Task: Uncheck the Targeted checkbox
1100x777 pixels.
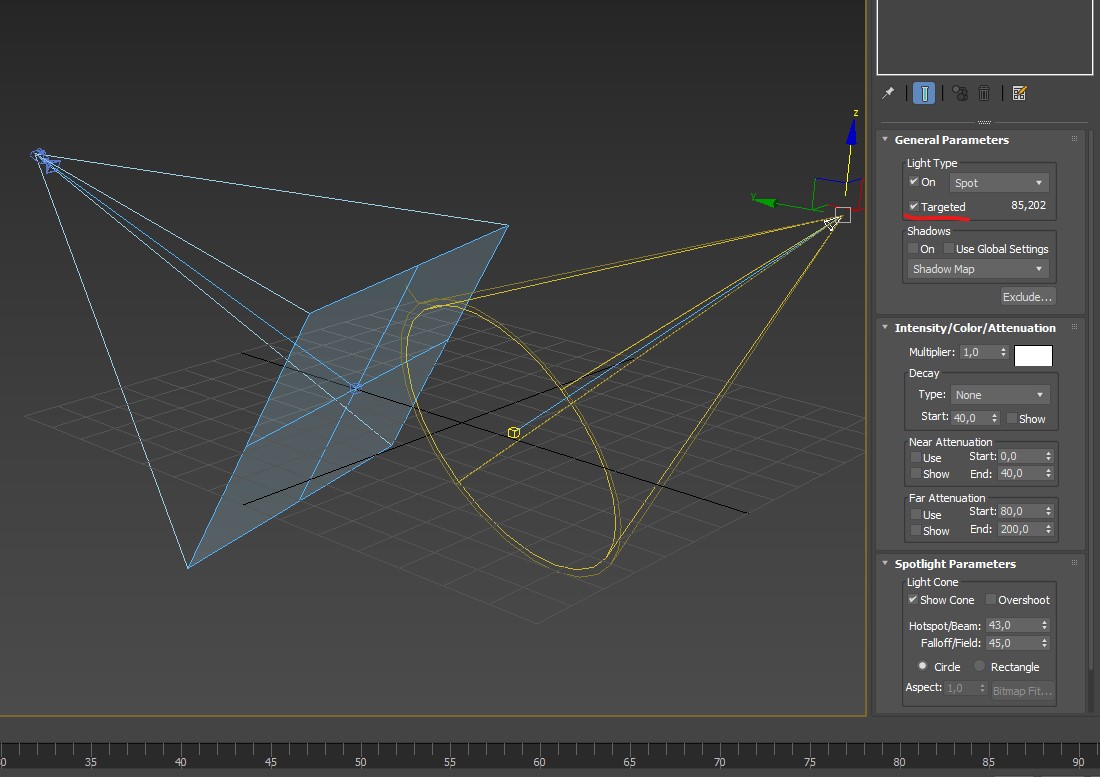Action: pos(913,206)
